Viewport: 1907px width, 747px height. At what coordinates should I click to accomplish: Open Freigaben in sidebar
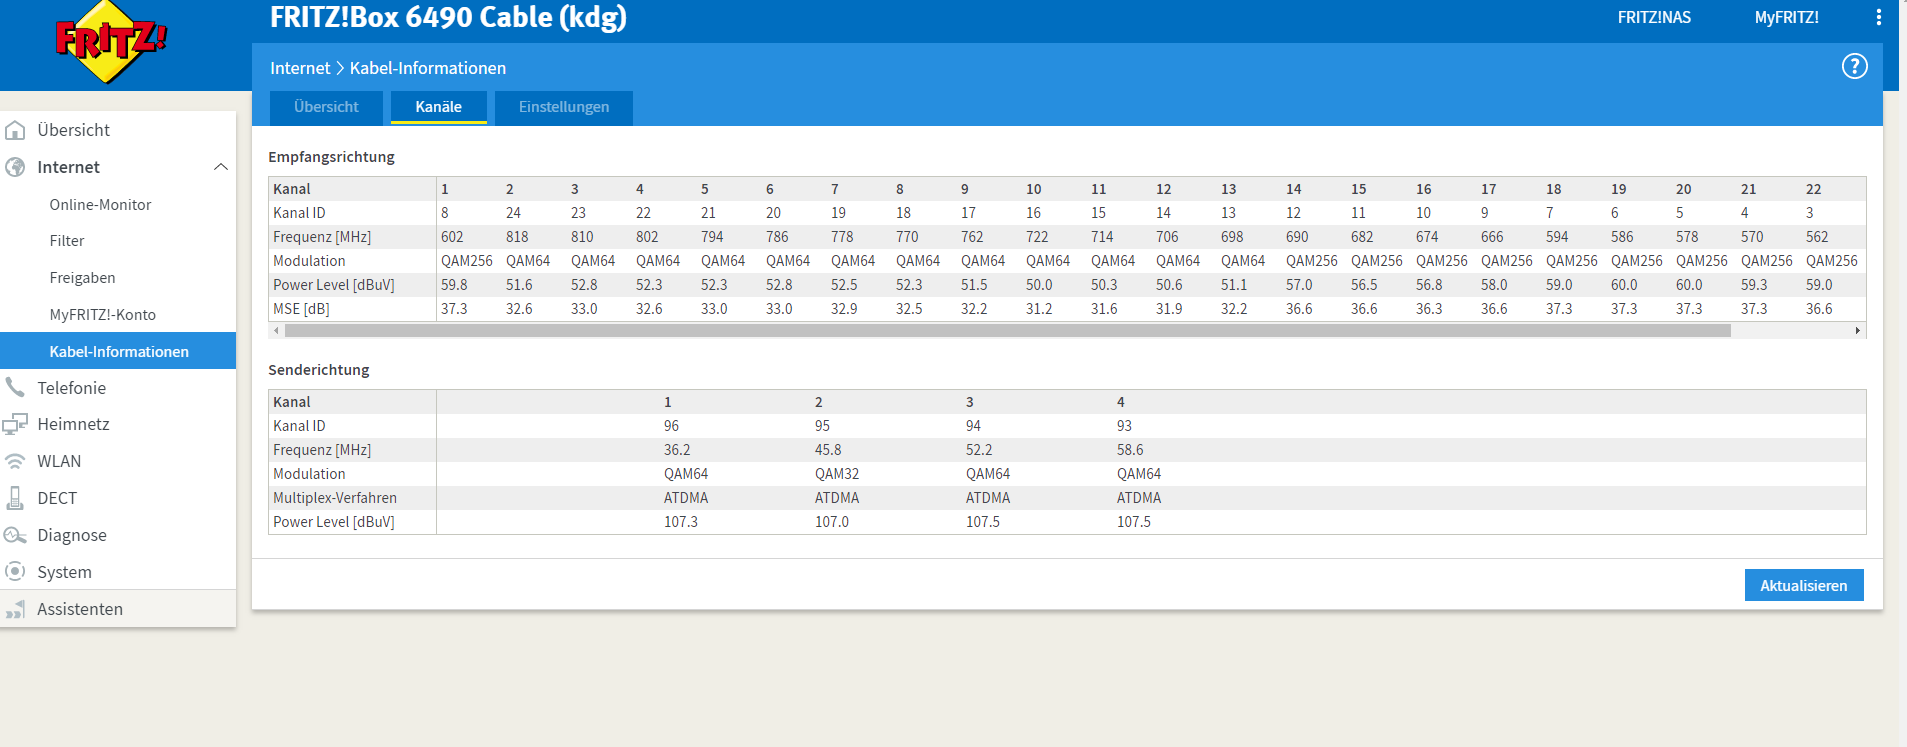[x=82, y=278]
